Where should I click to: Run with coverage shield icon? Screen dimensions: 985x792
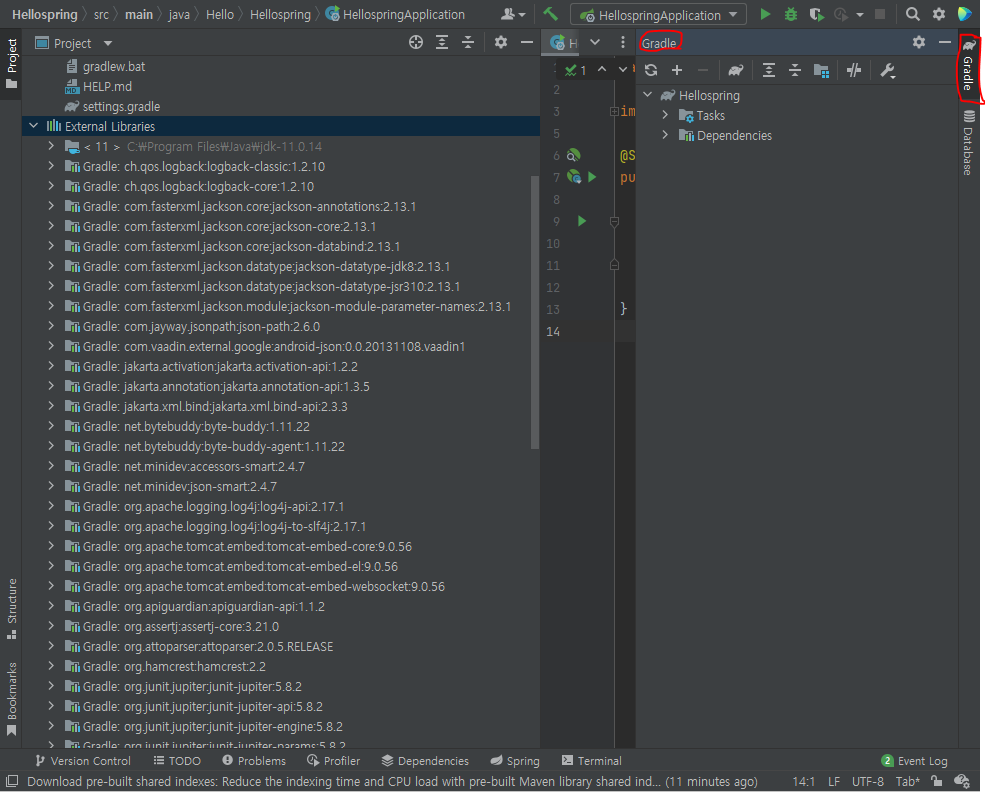(x=816, y=14)
